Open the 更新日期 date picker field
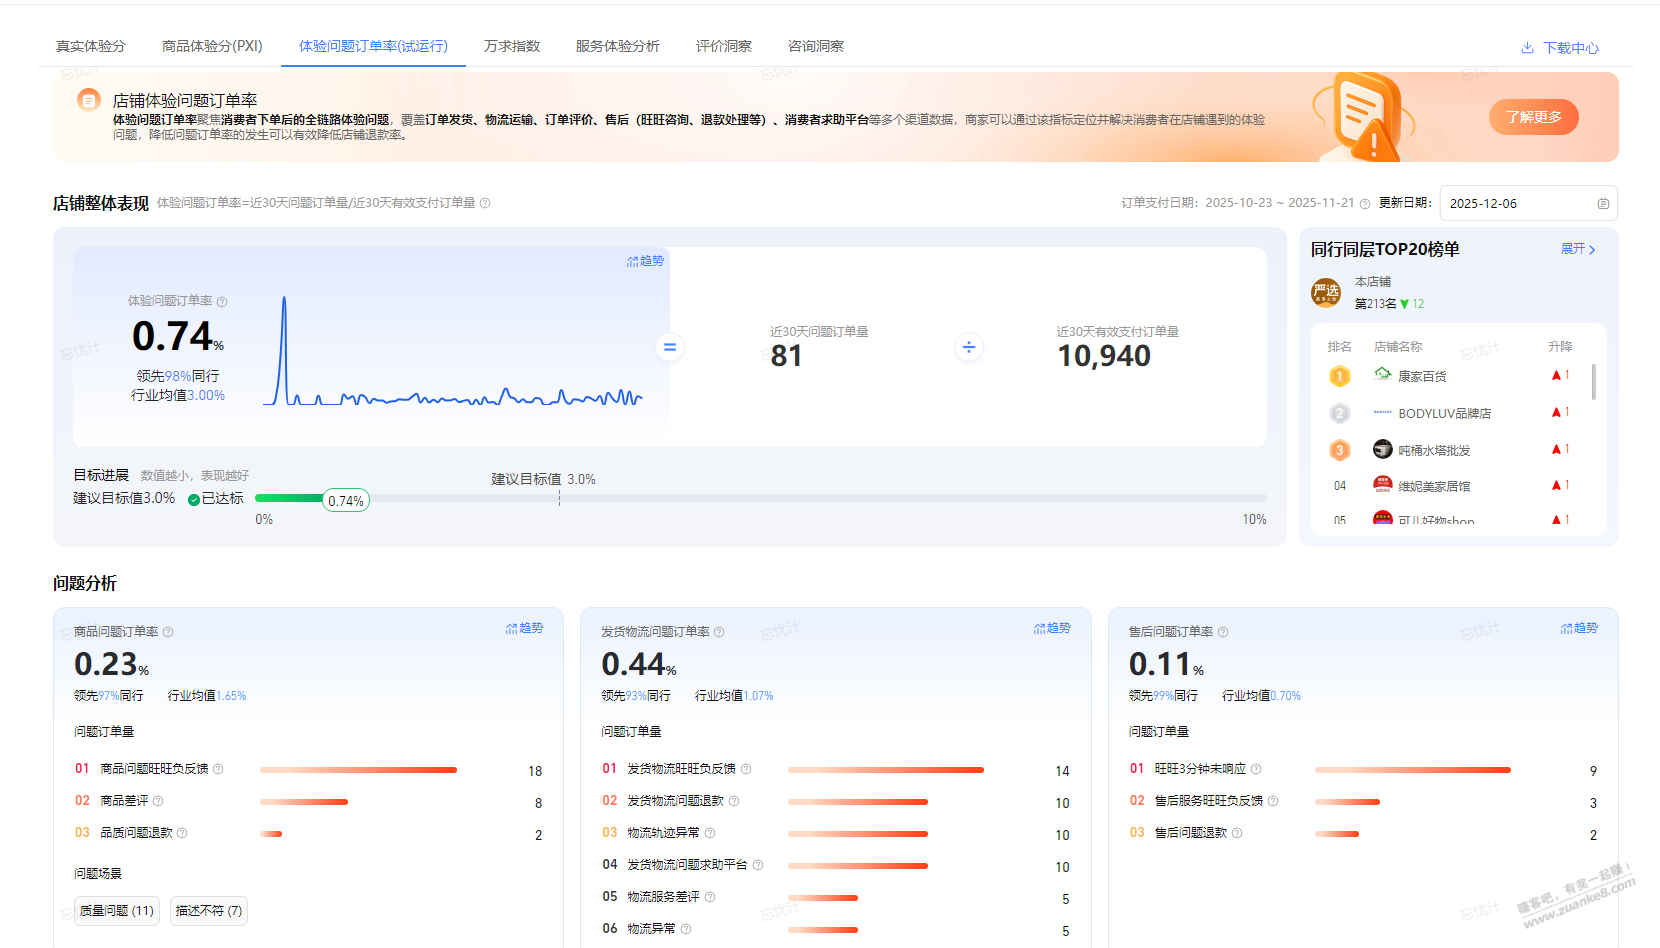Viewport: 1660px width, 948px height. 1520,204
